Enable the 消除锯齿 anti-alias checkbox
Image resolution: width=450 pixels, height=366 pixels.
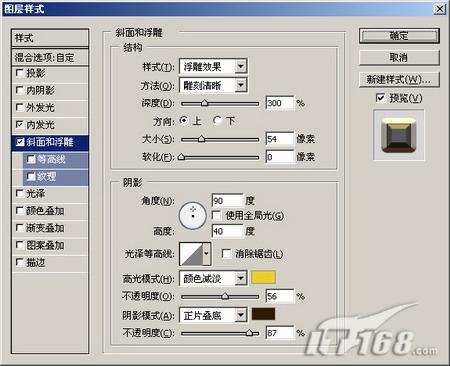click(x=226, y=254)
